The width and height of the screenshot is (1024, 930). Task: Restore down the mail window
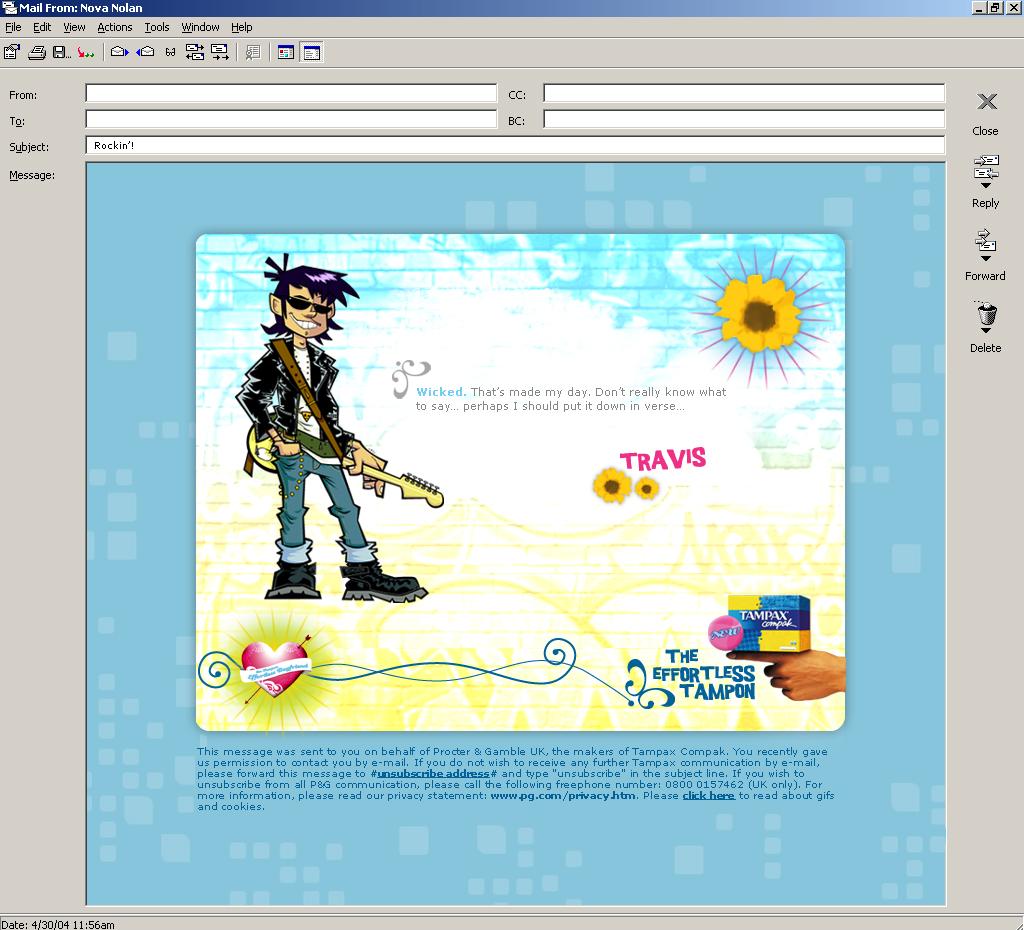point(994,8)
